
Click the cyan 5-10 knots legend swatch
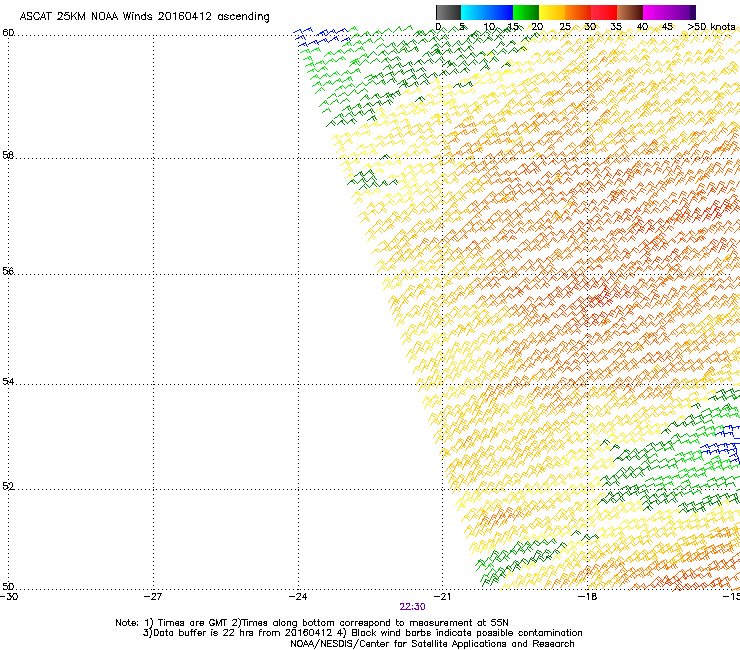pos(474,12)
